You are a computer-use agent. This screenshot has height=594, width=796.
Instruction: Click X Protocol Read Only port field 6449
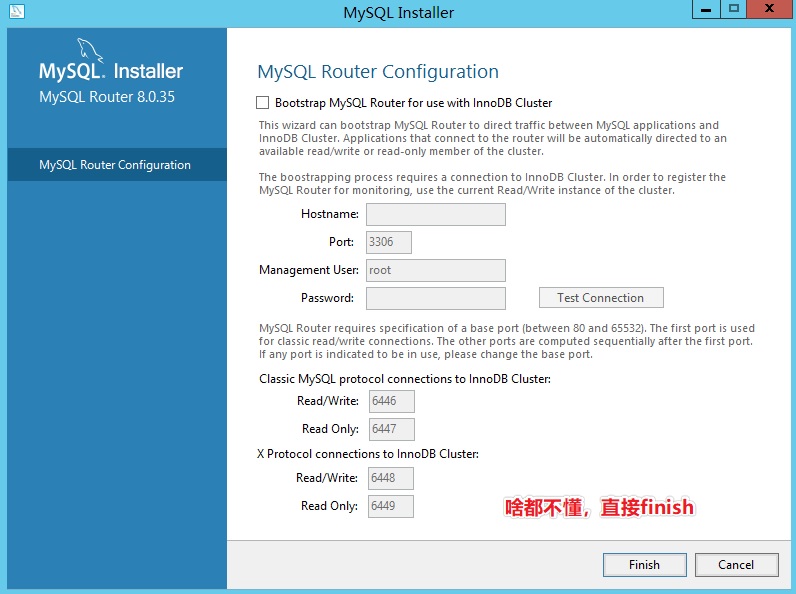tap(390, 506)
